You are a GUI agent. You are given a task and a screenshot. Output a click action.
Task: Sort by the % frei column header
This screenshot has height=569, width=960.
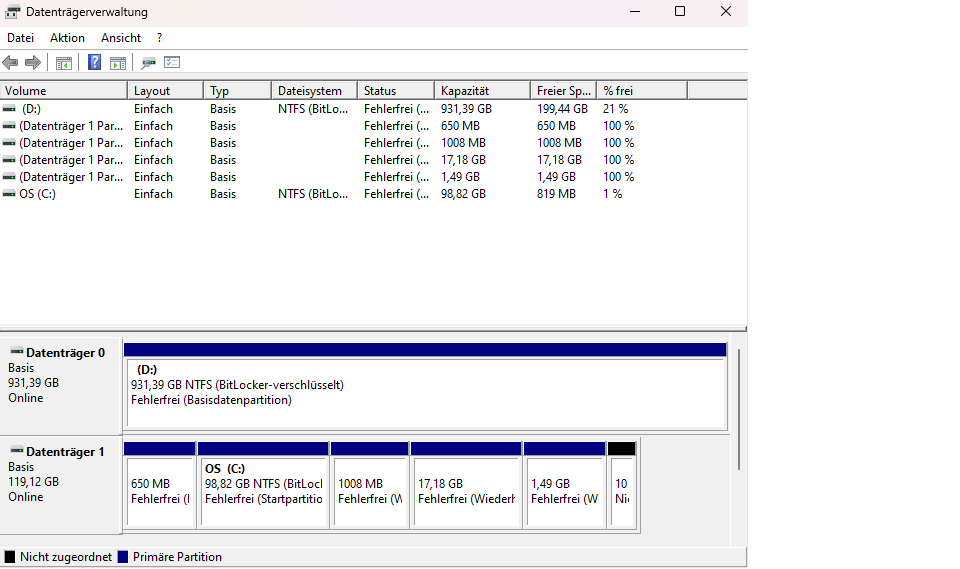coord(642,91)
